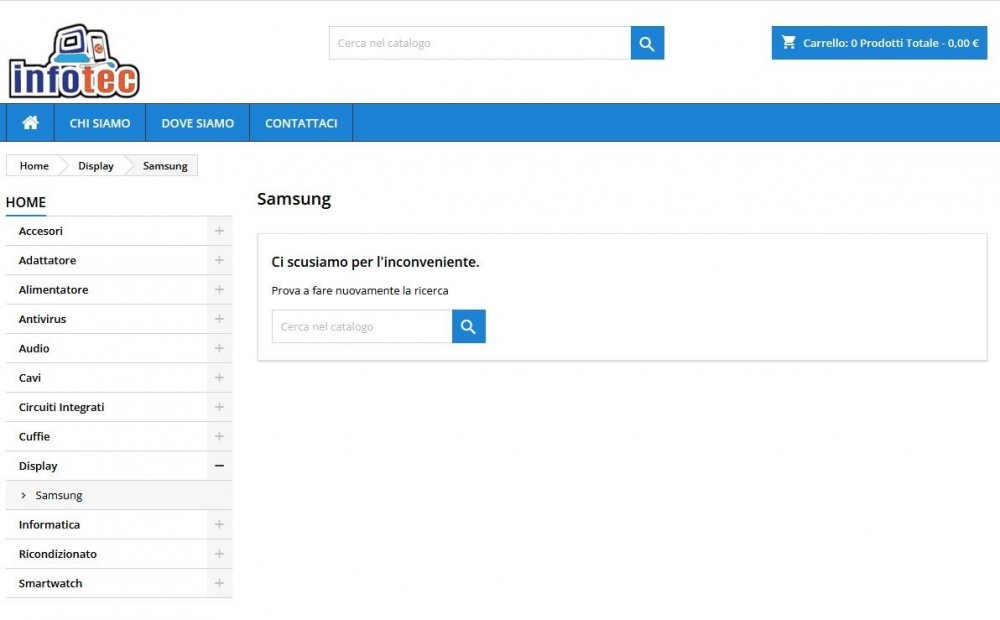Collapse the Display category

pos(218,466)
